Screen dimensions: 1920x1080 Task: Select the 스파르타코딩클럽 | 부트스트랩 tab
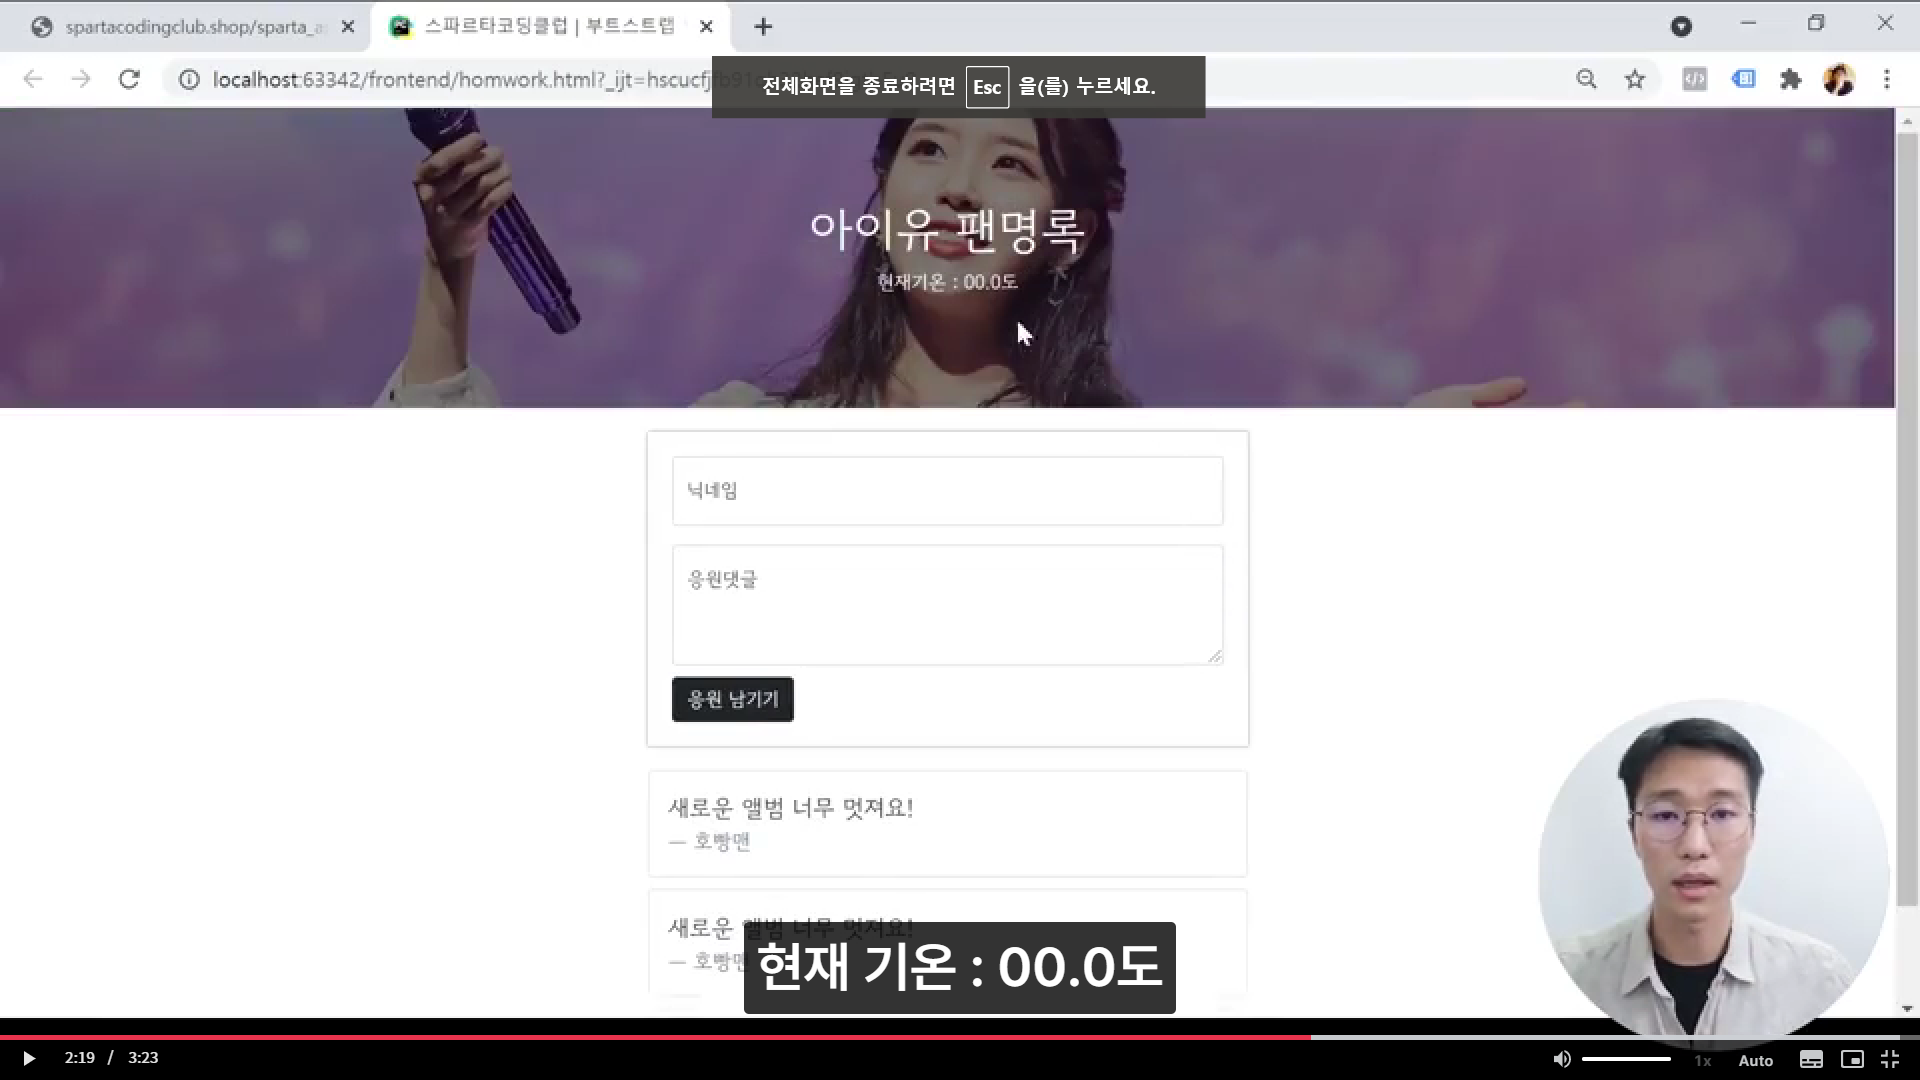click(549, 27)
